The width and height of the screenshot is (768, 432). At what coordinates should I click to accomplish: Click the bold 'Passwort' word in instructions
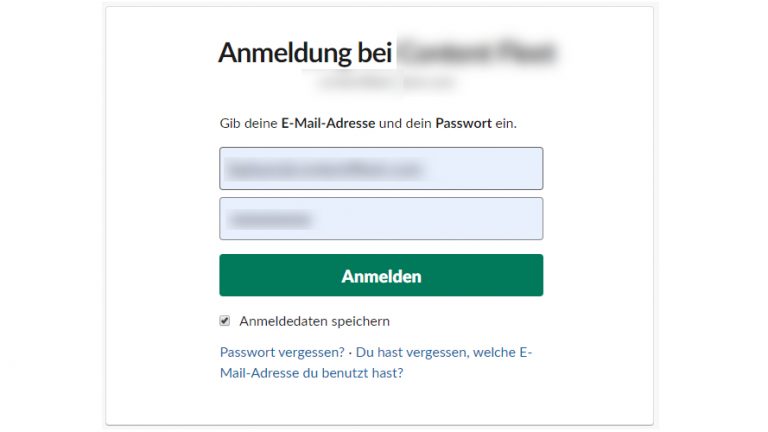[463, 123]
